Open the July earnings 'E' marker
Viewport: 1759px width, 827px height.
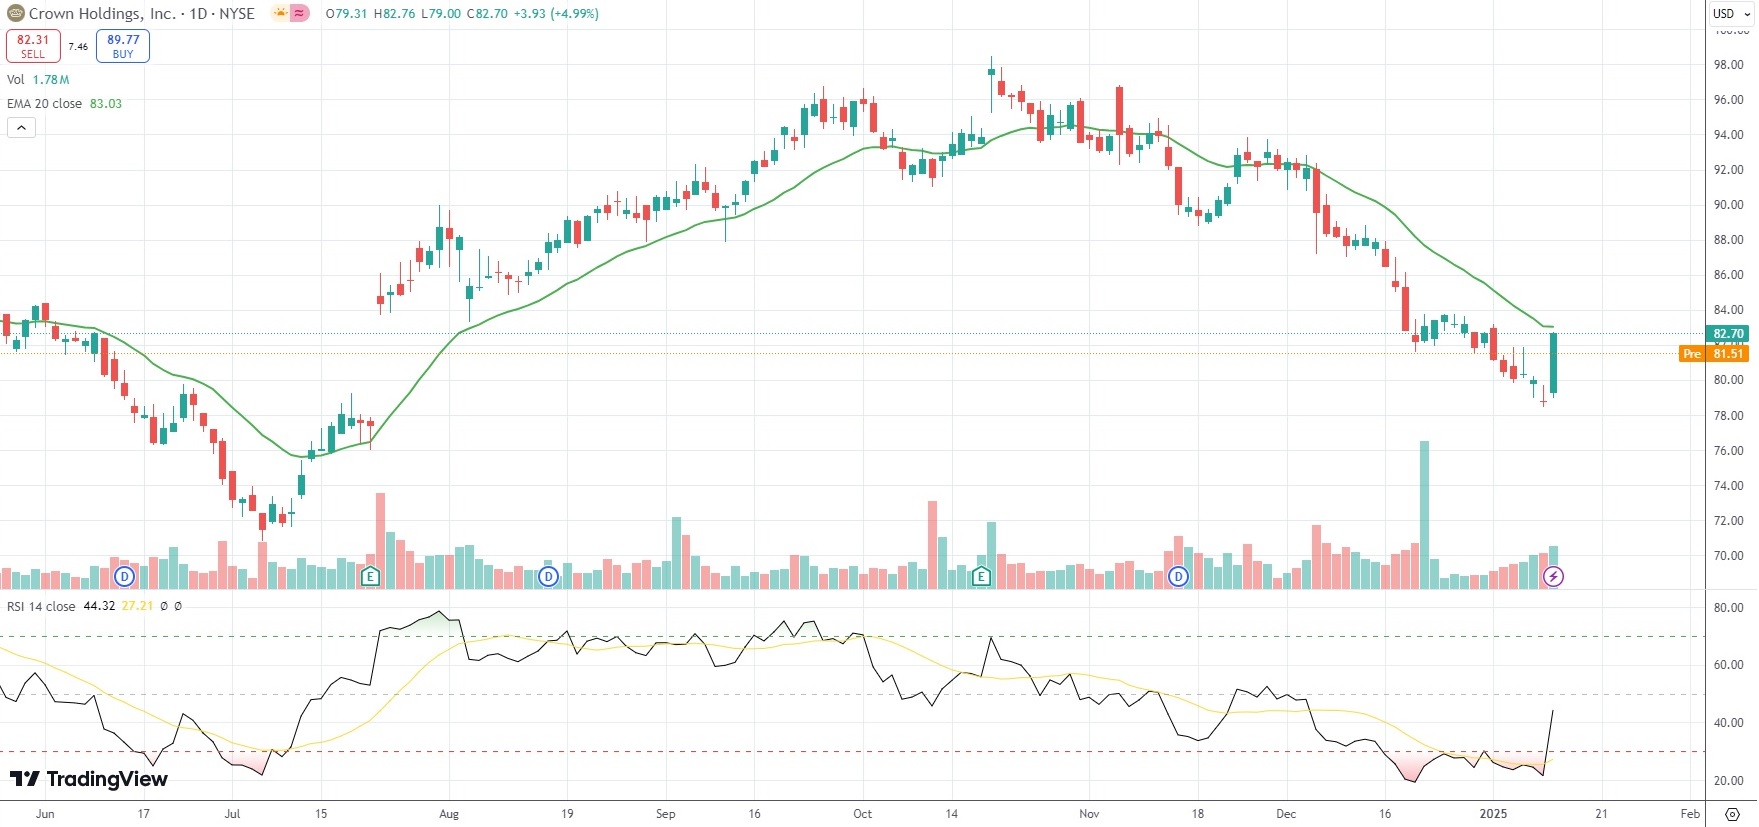coord(370,577)
